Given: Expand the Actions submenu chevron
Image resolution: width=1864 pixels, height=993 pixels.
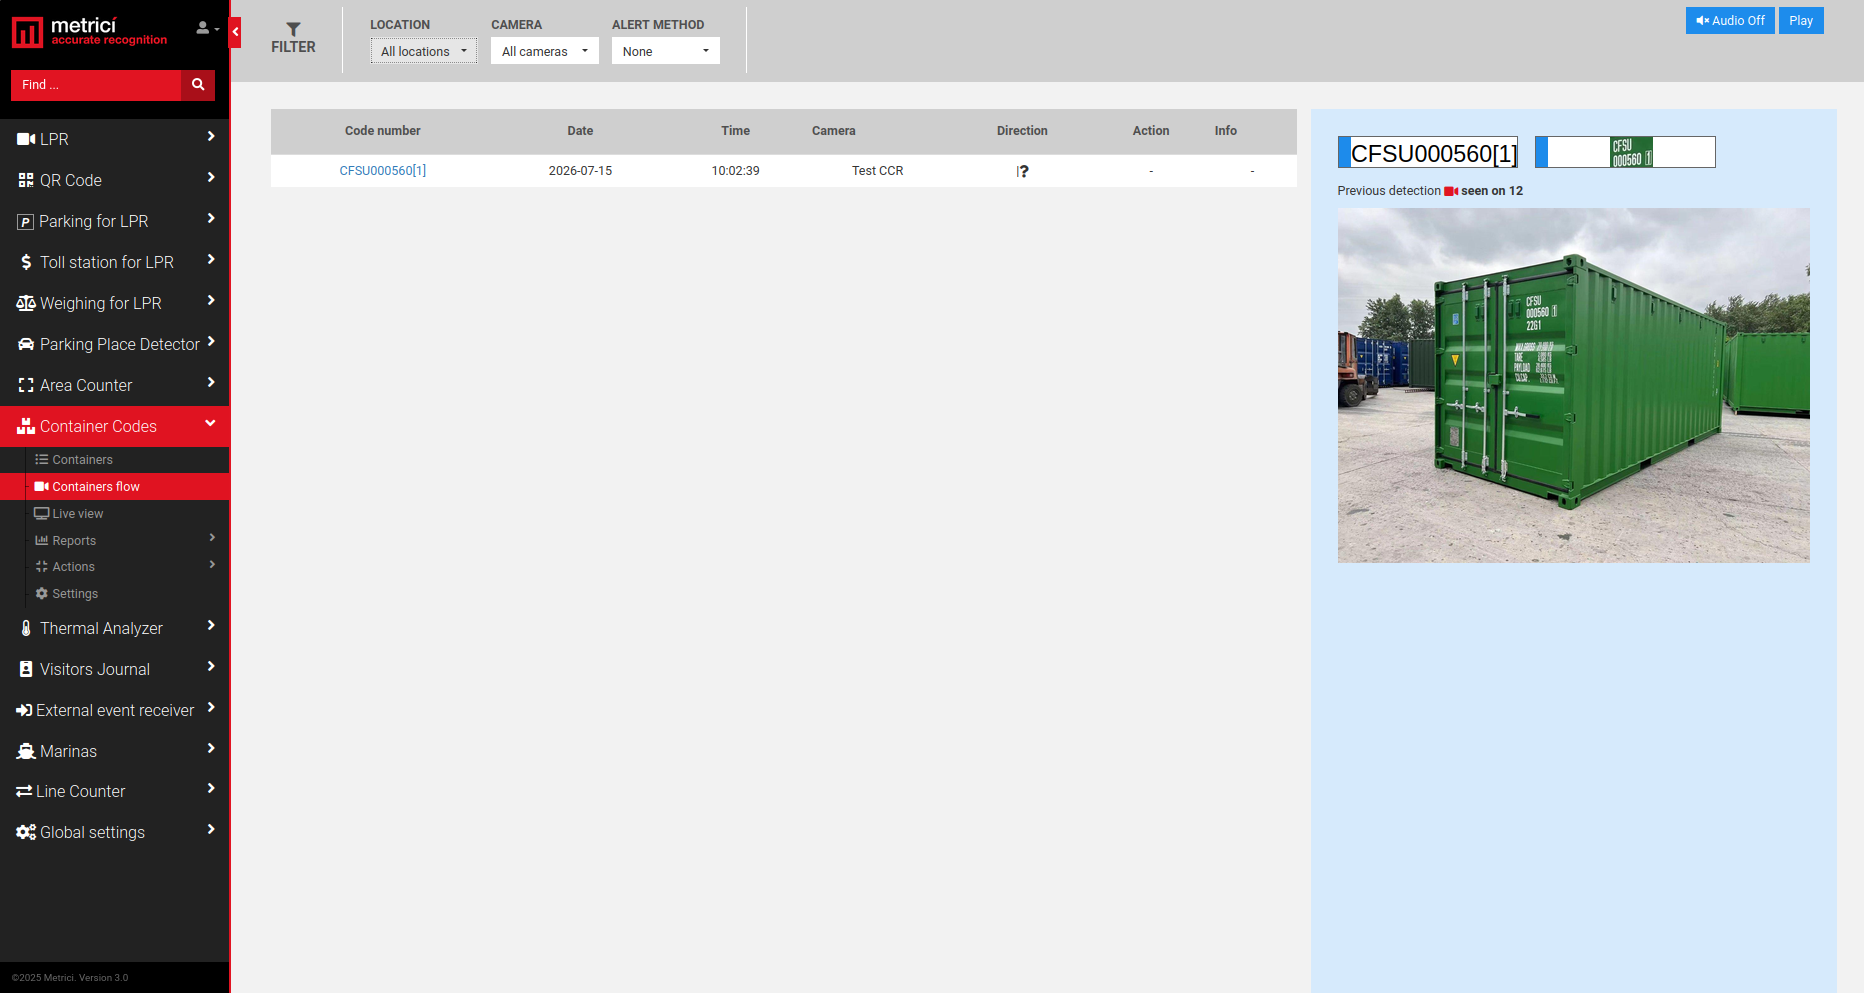Looking at the screenshot, I should click(x=212, y=564).
